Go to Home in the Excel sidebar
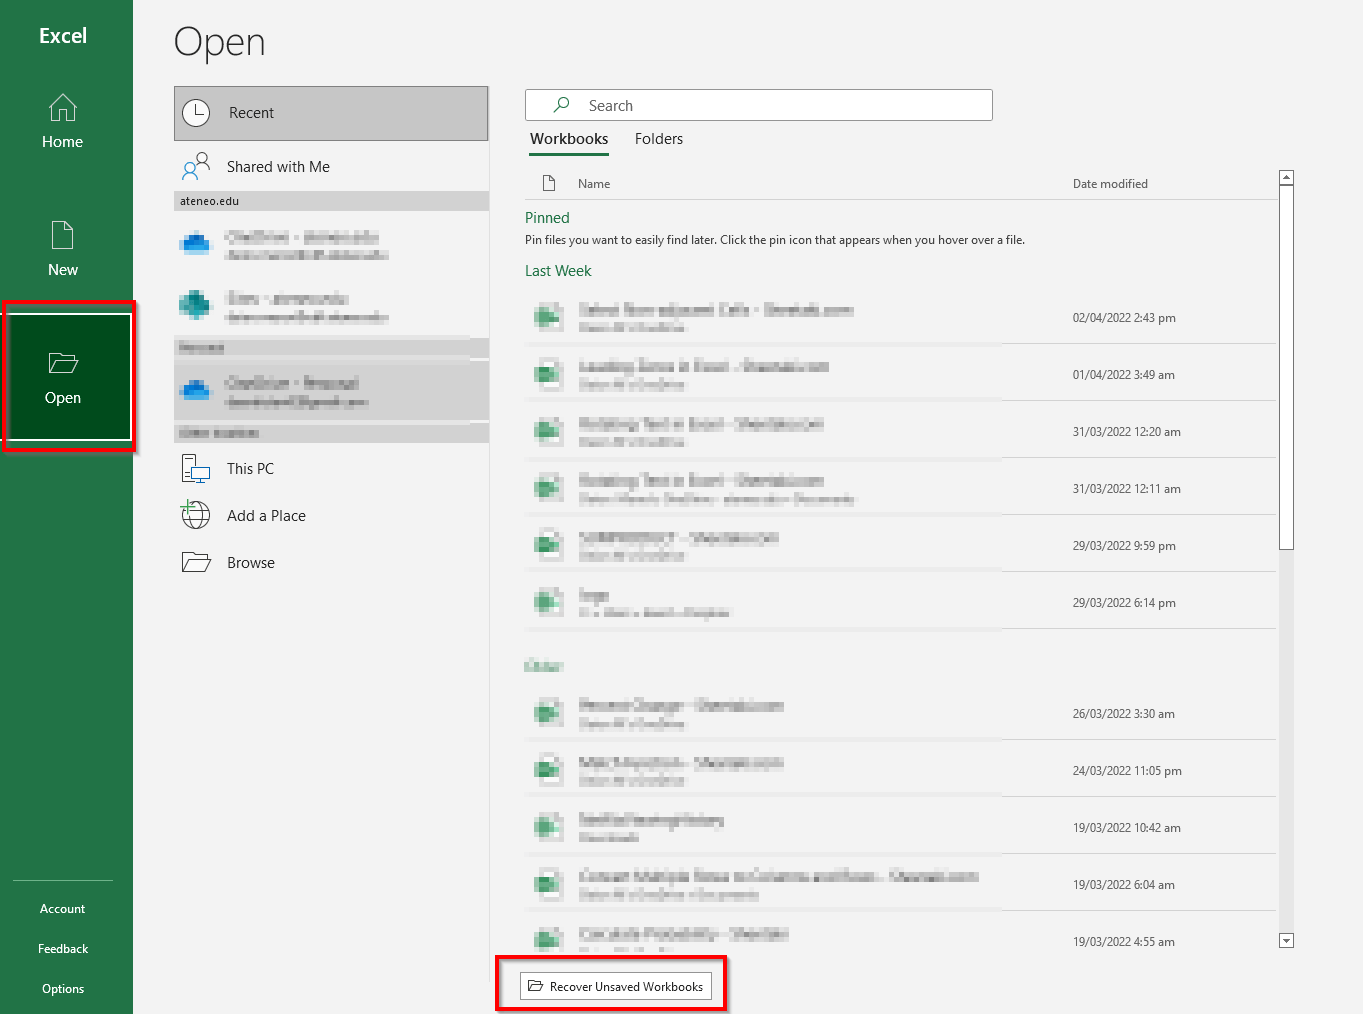The image size is (1363, 1014). point(63,122)
